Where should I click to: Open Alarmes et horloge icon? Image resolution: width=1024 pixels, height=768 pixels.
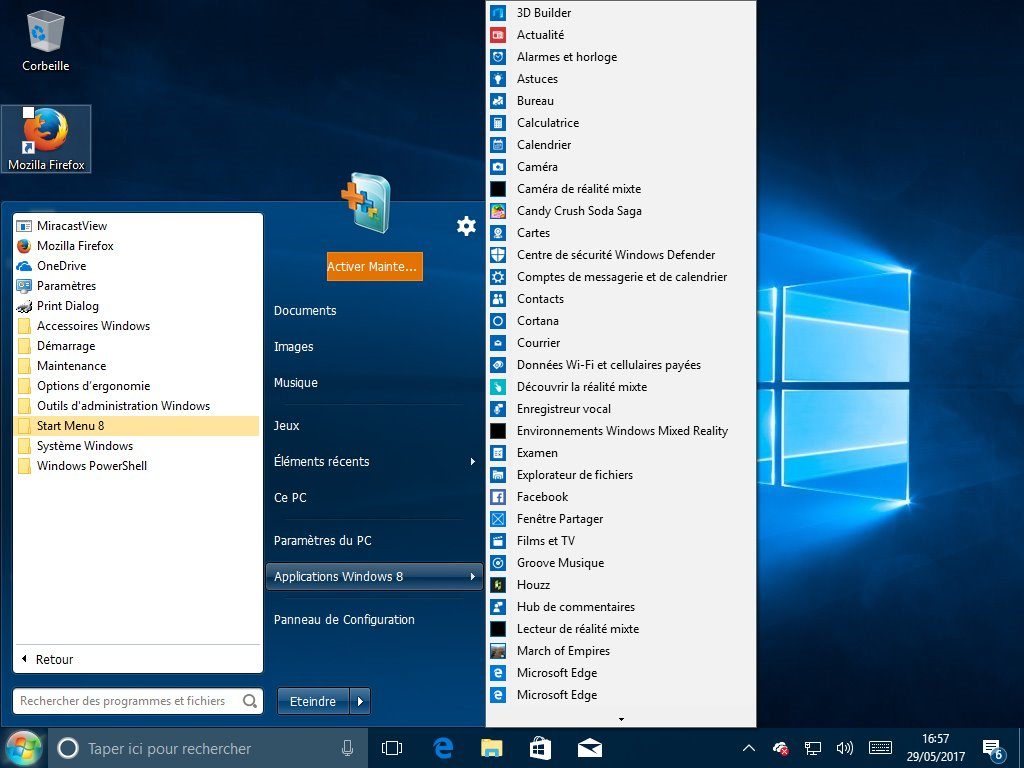(498, 57)
